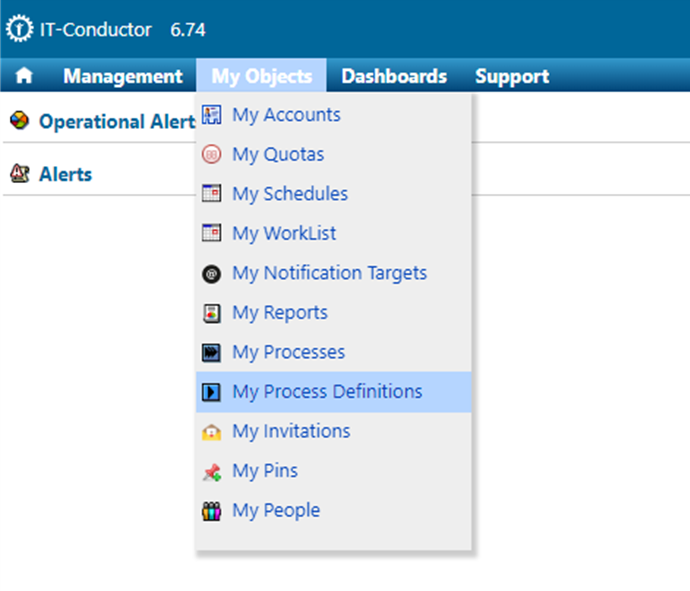
Task: Click the My Schedules calendar icon
Action: click(x=211, y=194)
